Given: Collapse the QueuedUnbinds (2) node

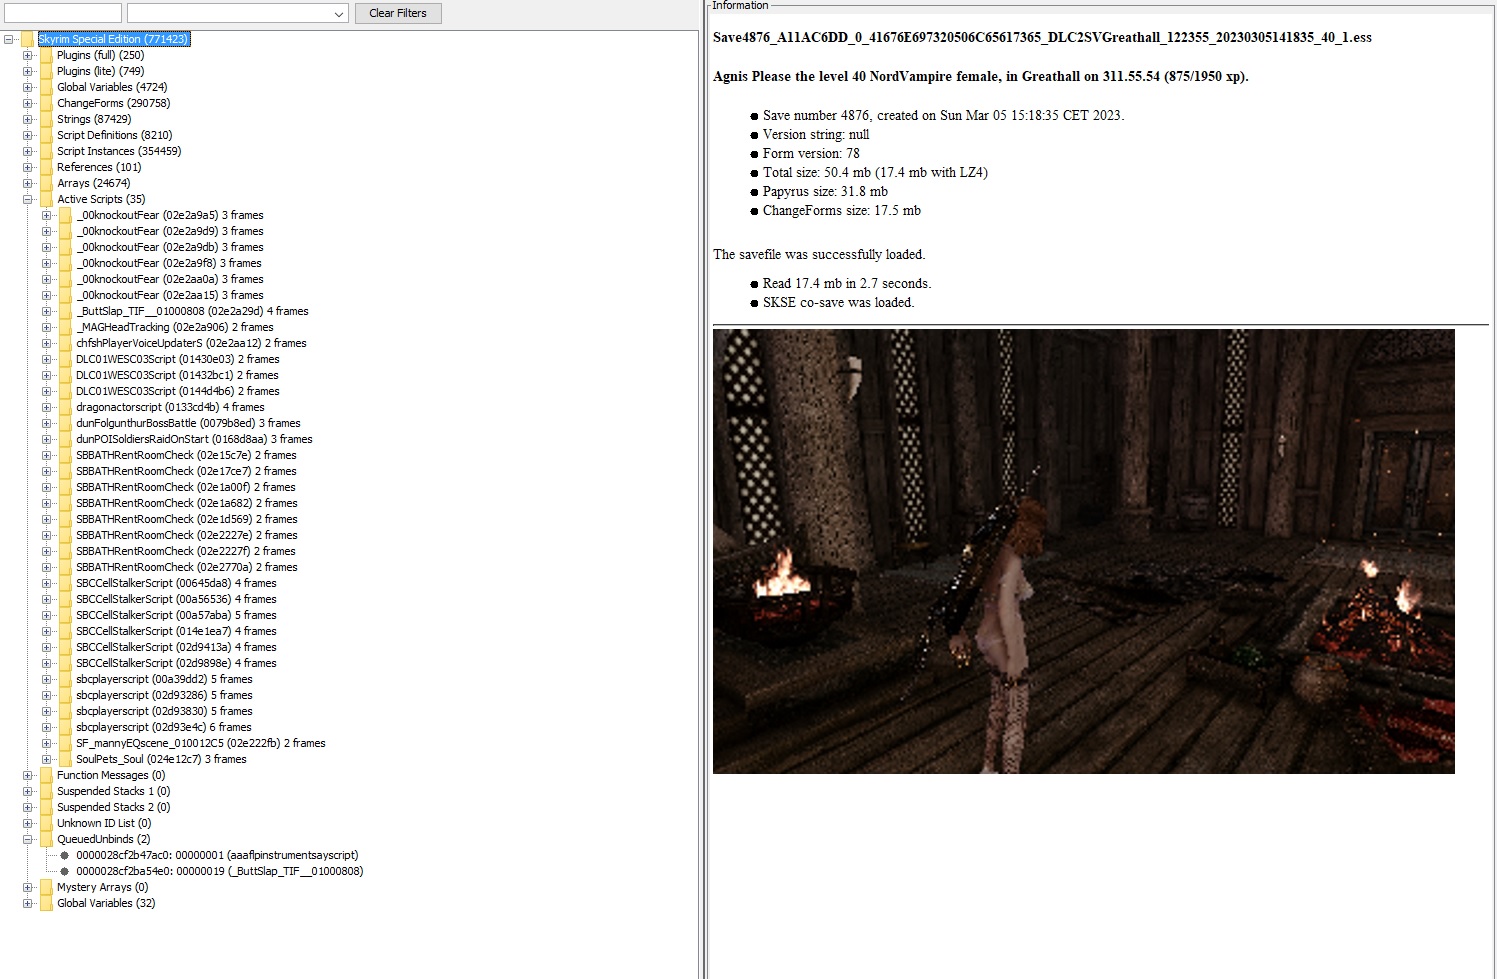Looking at the screenshot, I should [28, 839].
